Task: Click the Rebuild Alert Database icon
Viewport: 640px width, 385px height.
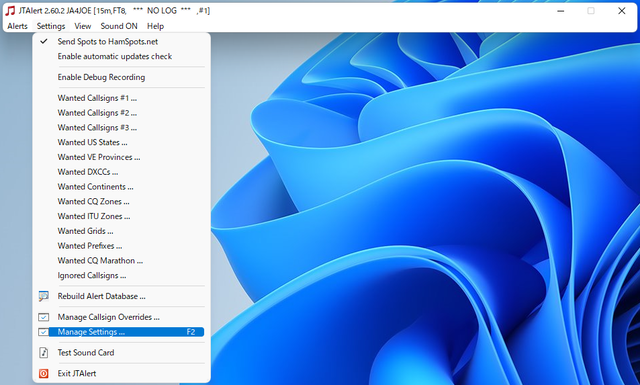Action: pos(44,296)
